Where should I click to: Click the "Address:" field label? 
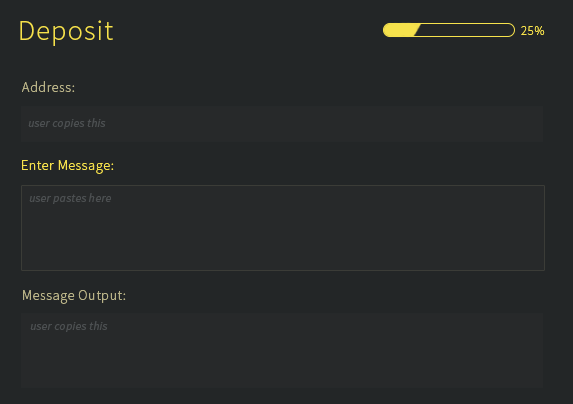[48, 87]
